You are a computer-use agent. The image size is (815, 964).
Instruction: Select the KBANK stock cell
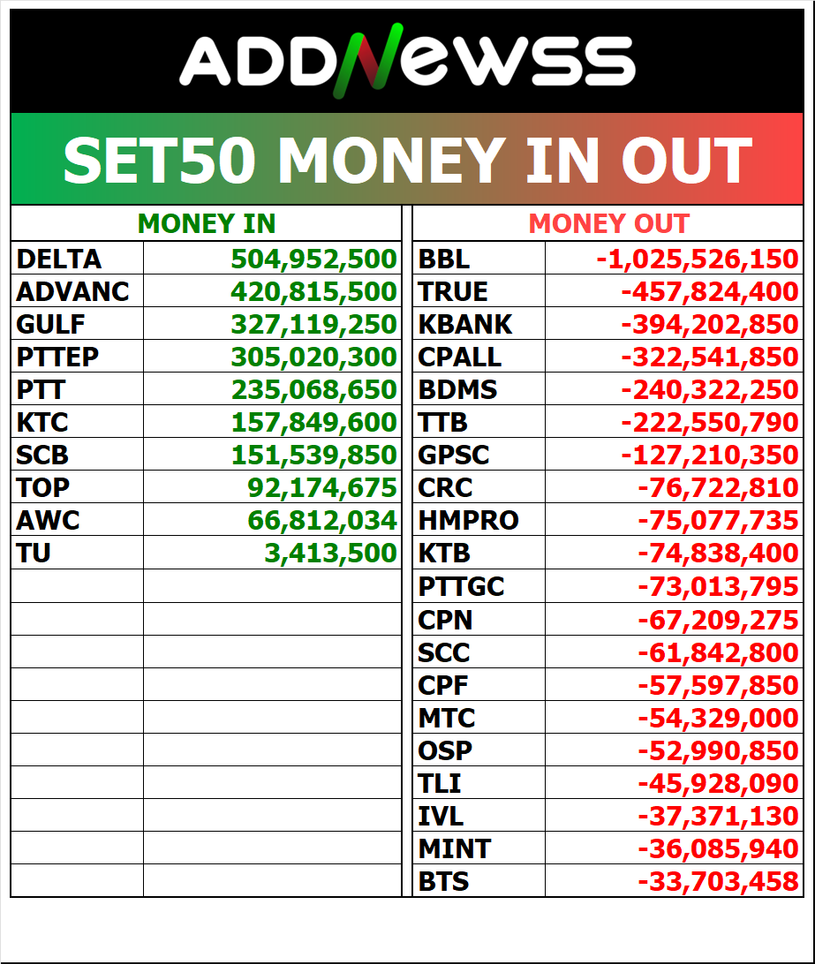(465, 325)
